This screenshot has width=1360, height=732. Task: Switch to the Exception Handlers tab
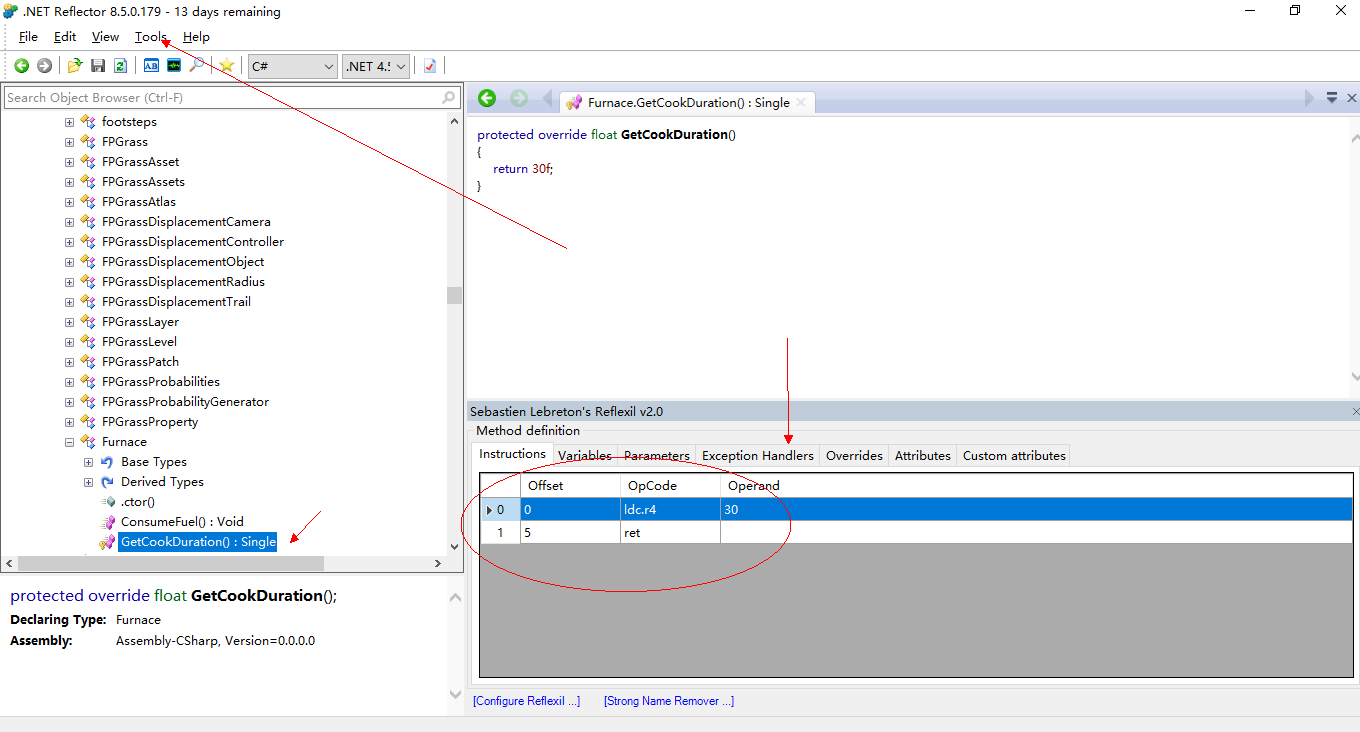coord(757,456)
